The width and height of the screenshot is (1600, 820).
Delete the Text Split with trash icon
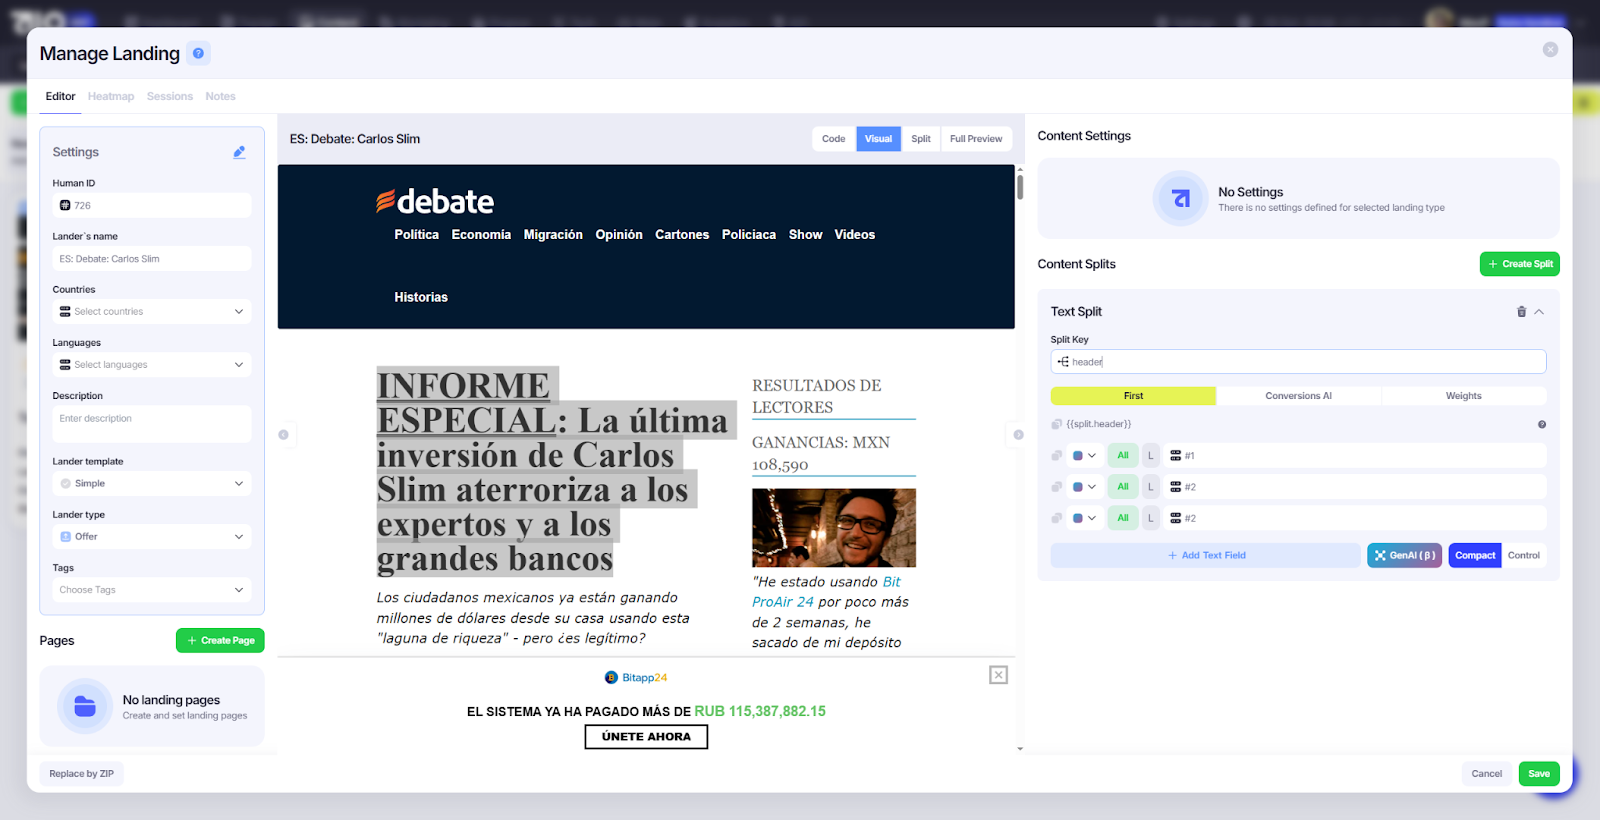pos(1521,312)
